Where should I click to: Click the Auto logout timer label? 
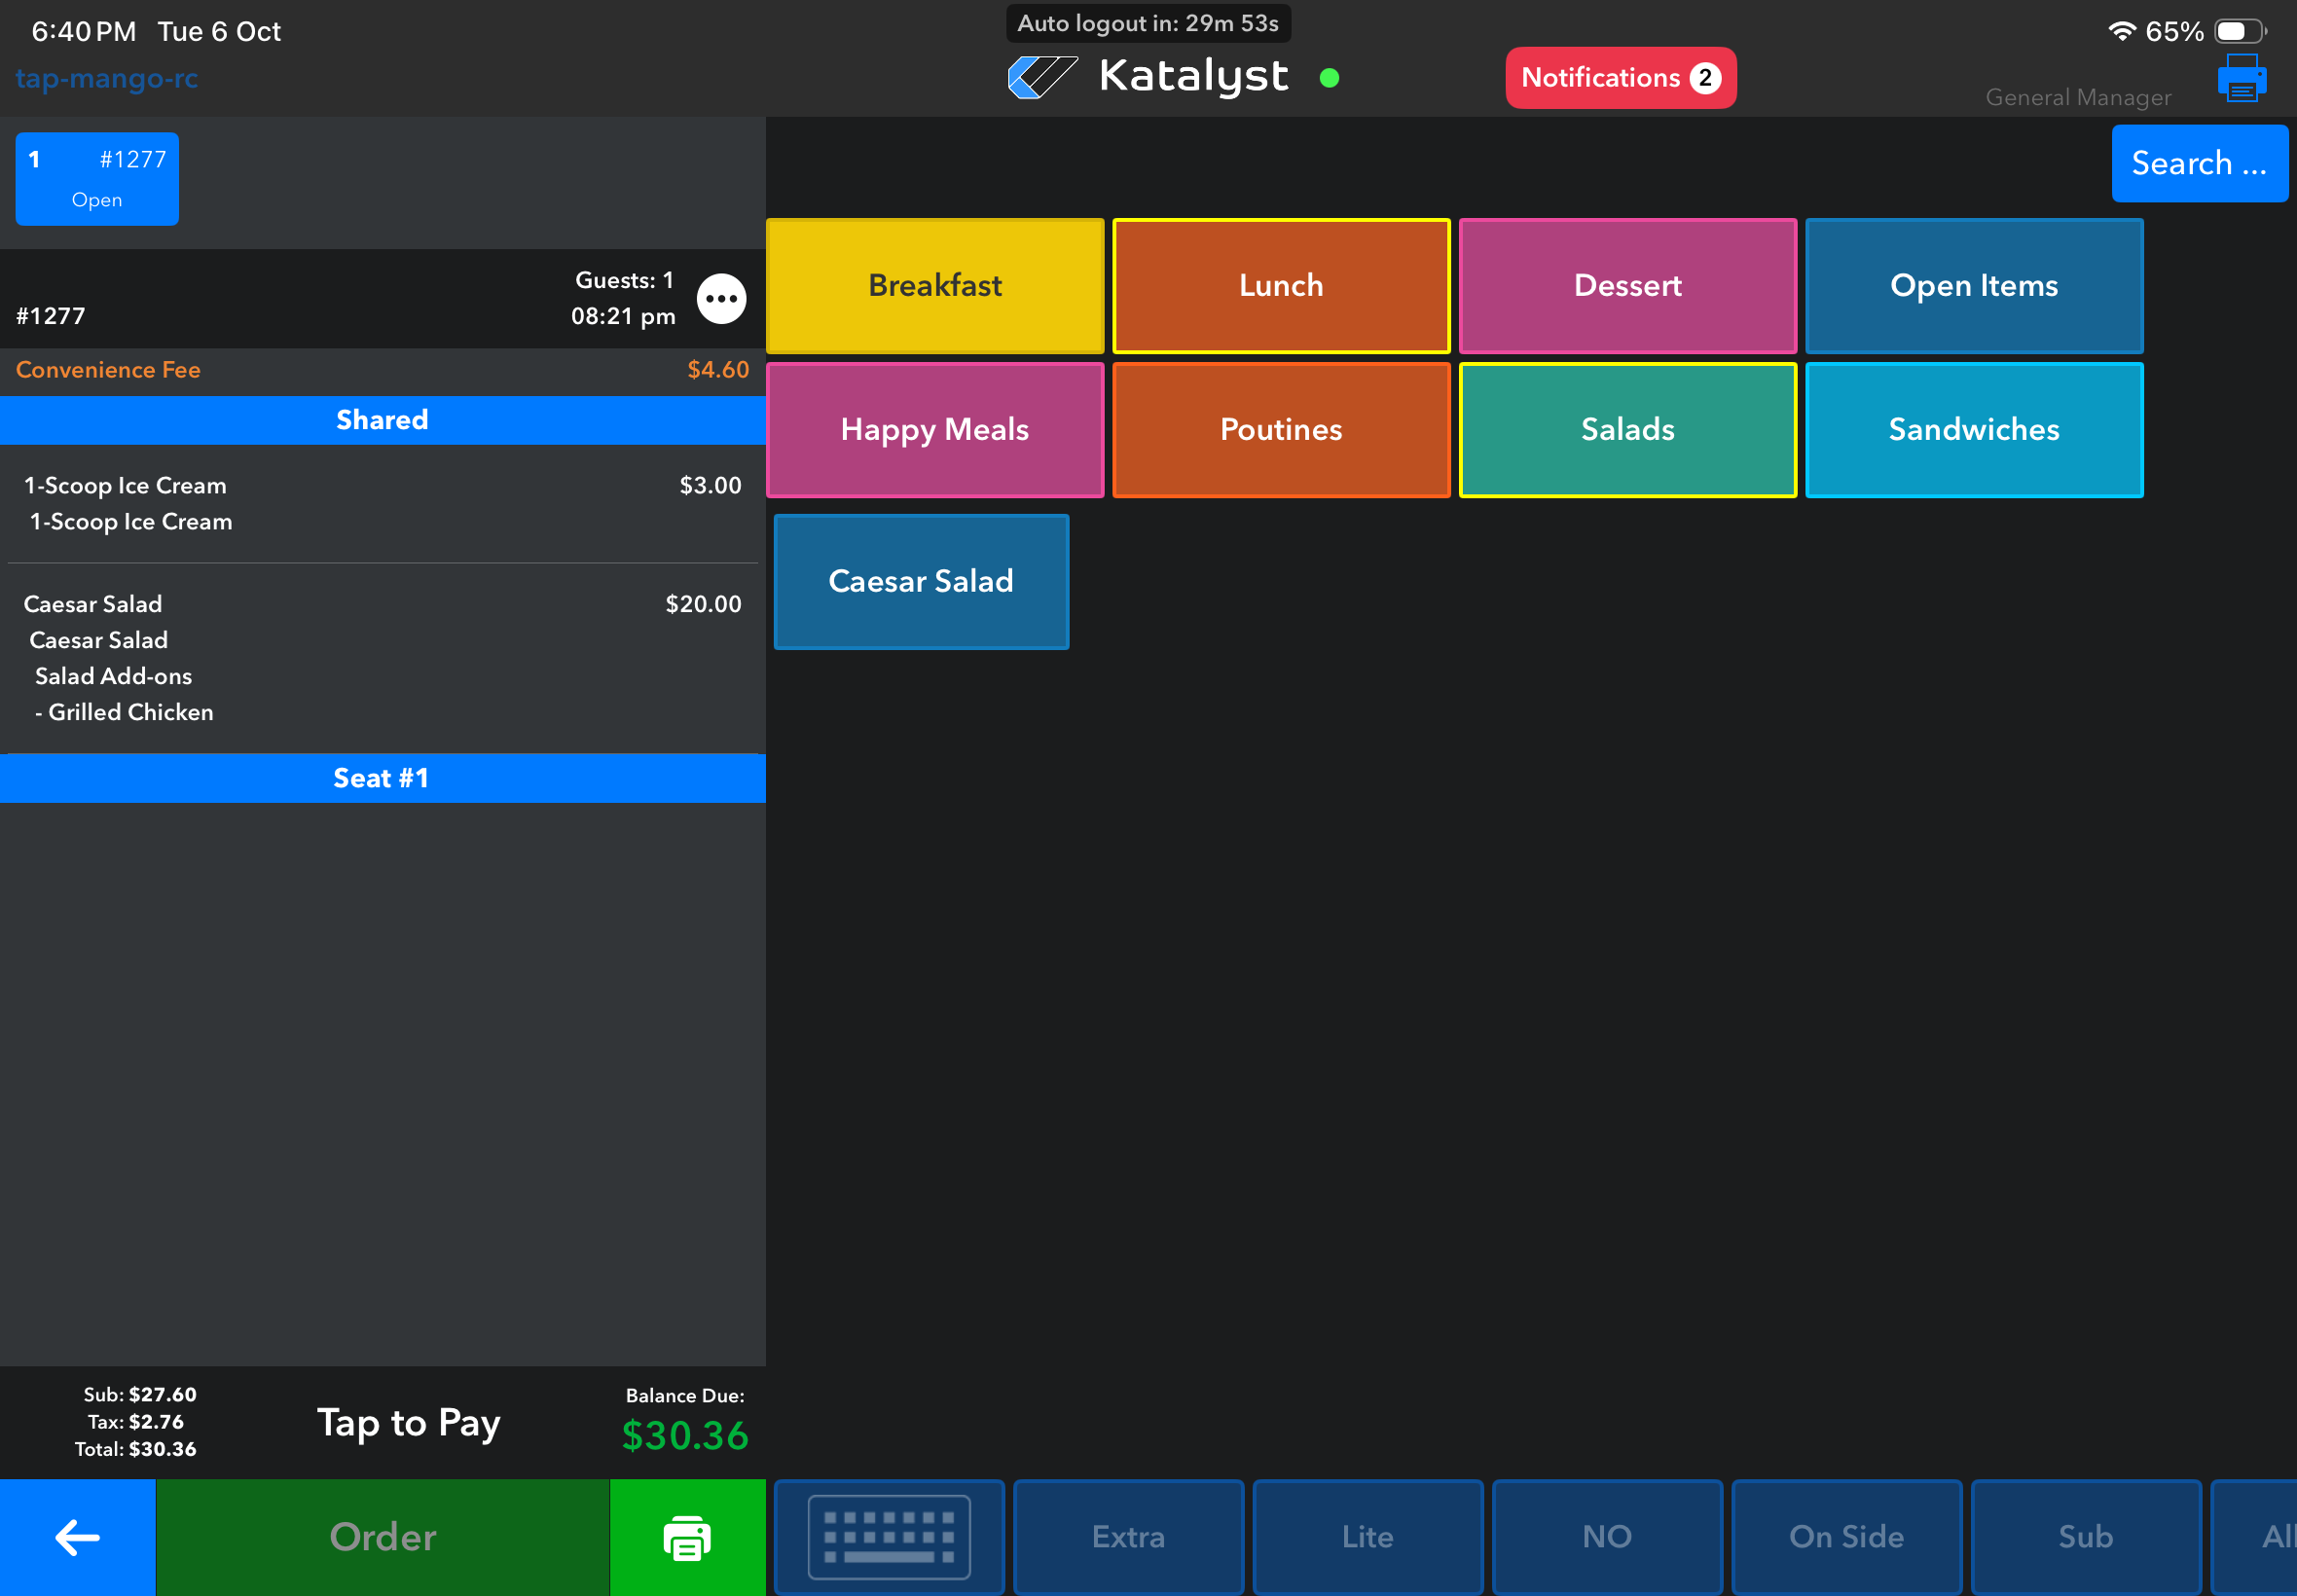(x=1148, y=23)
